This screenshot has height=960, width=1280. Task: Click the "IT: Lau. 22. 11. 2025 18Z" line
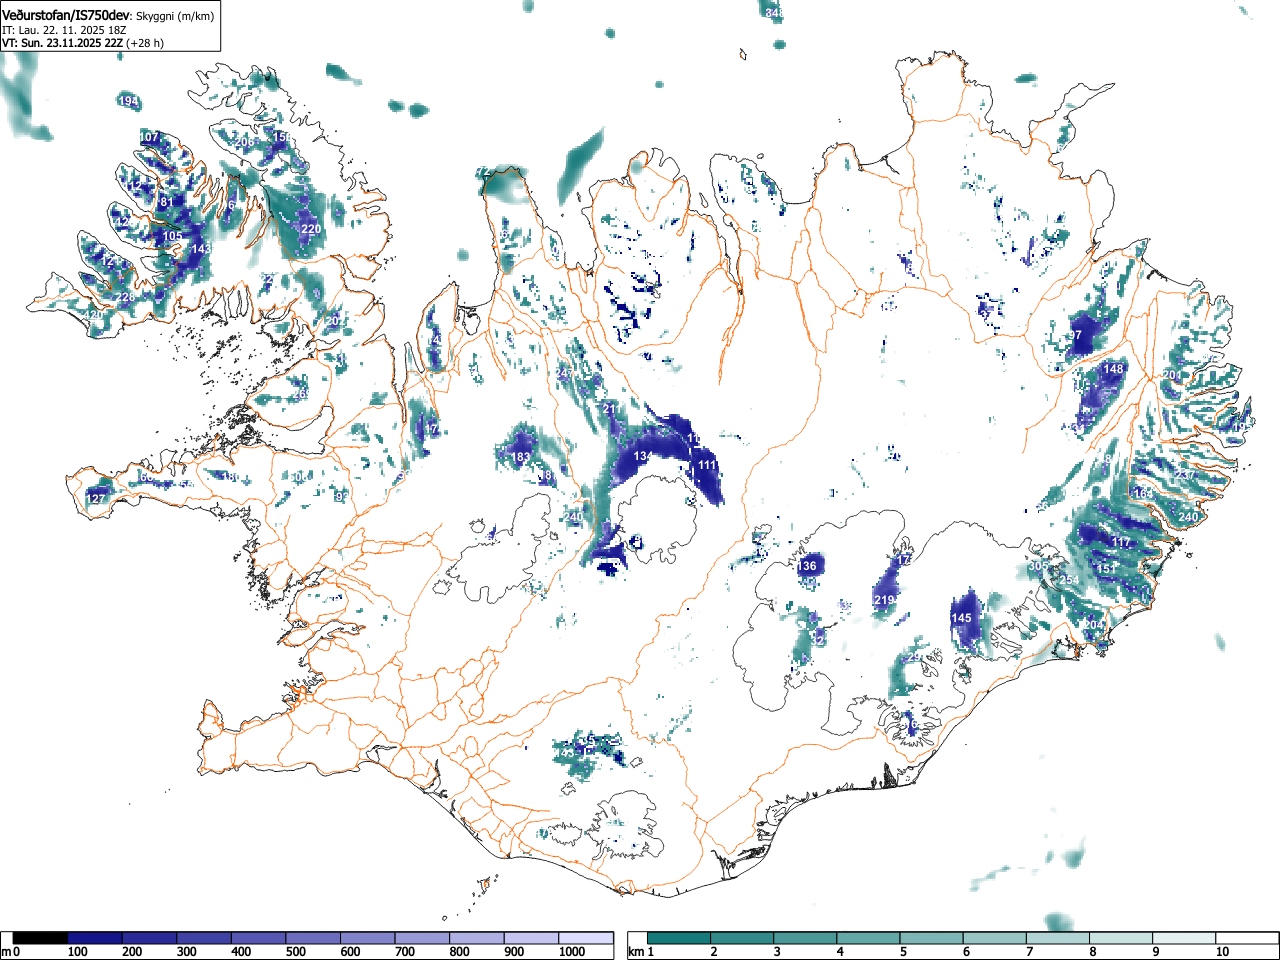(x=64, y=30)
